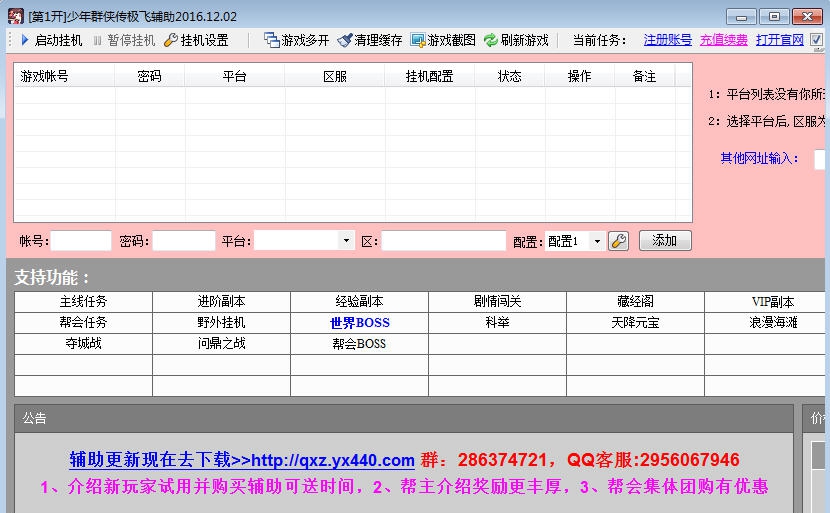Click the 游戏帐号 column header
This screenshot has height=513, width=830.
click(x=64, y=76)
